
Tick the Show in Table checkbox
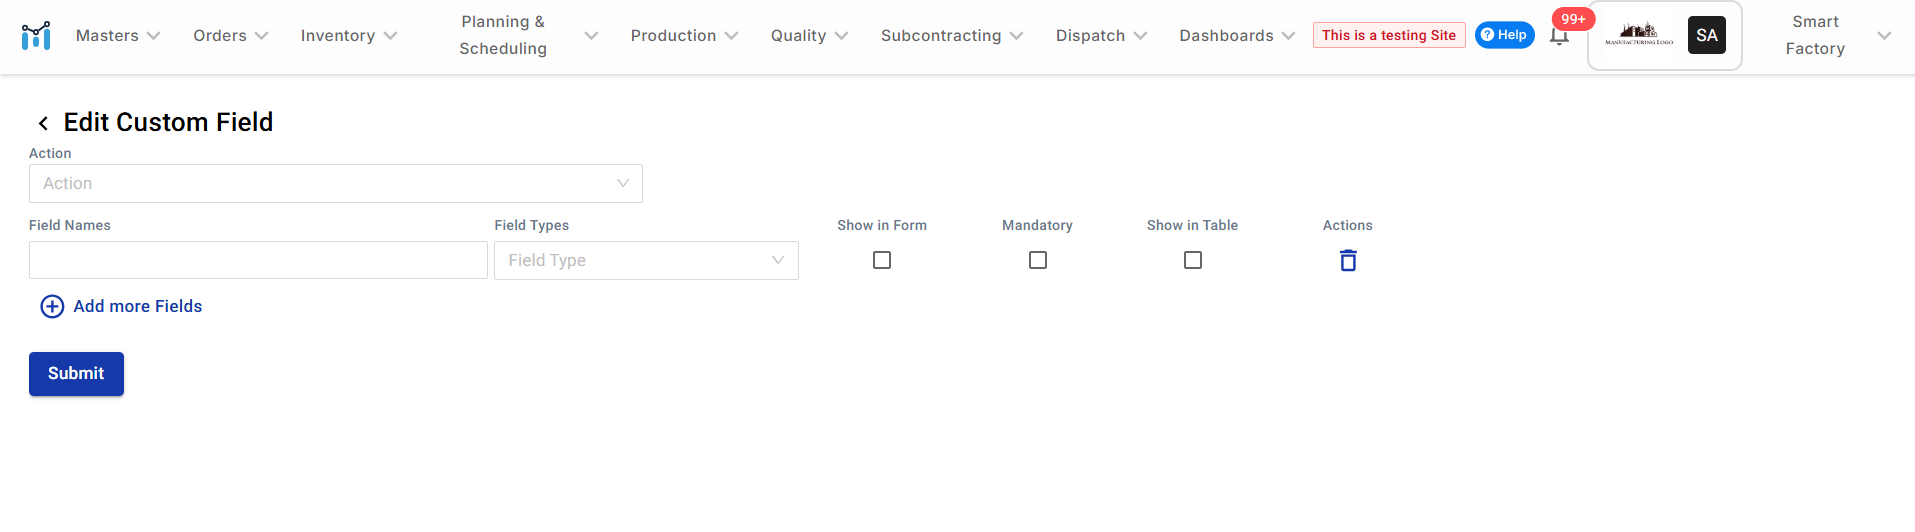[x=1193, y=260]
